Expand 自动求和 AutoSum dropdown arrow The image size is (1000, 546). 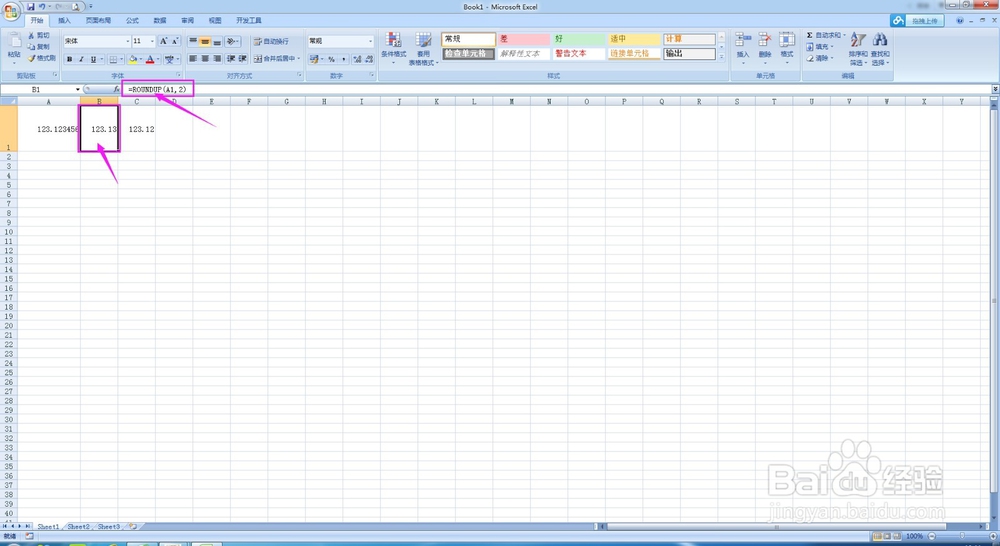844,35
